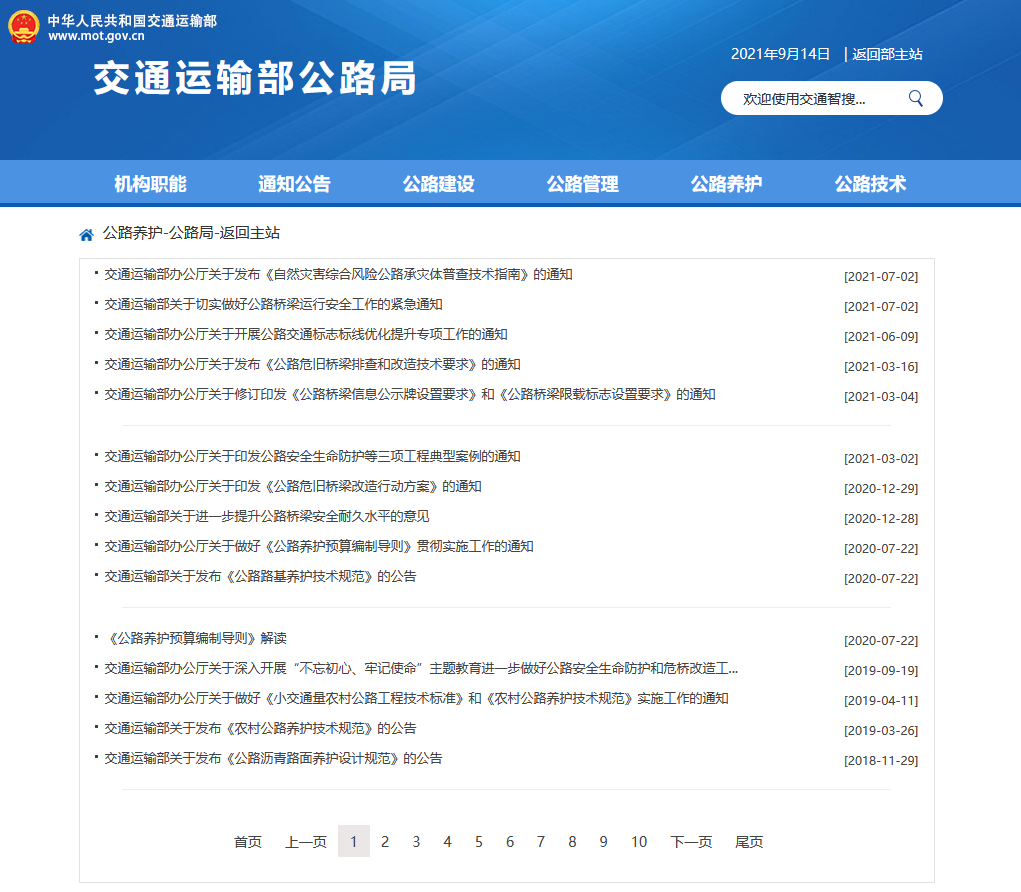Click the 尾页 pagination button
This screenshot has width=1021, height=892.
(x=749, y=842)
